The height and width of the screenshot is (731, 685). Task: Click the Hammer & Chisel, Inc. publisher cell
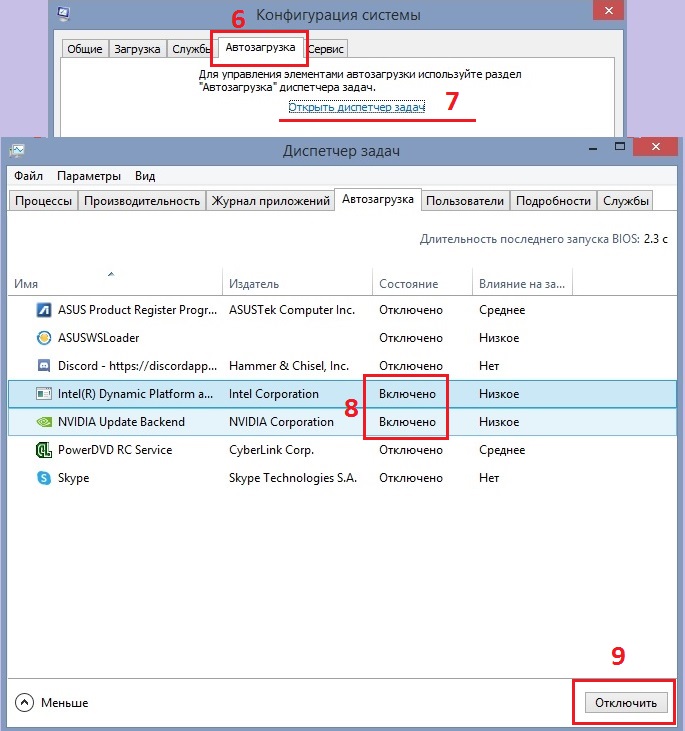pyautogui.click(x=289, y=366)
